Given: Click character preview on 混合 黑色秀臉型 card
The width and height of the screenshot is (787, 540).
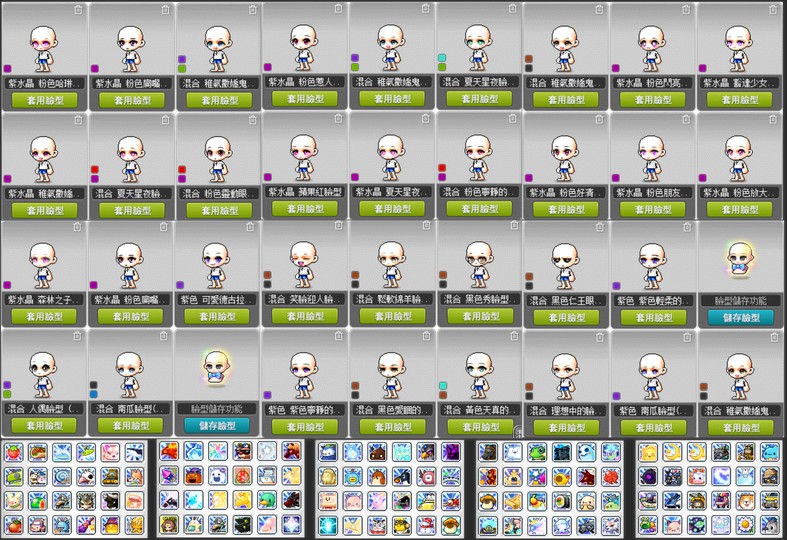Looking at the screenshot, I should point(480,263).
